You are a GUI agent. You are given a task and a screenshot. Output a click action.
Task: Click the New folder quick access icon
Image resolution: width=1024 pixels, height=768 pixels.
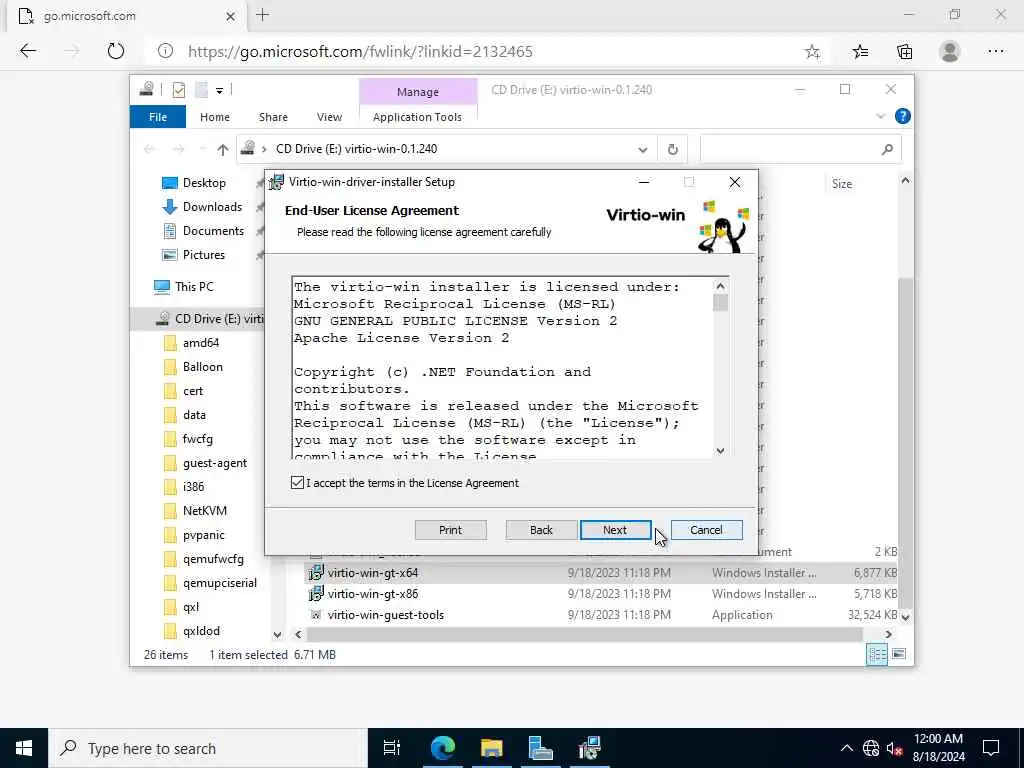(202, 90)
